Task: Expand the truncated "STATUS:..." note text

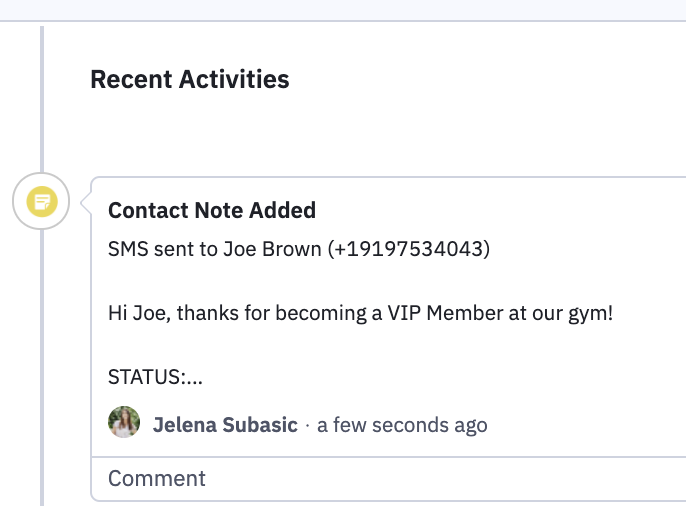Action: (x=155, y=377)
